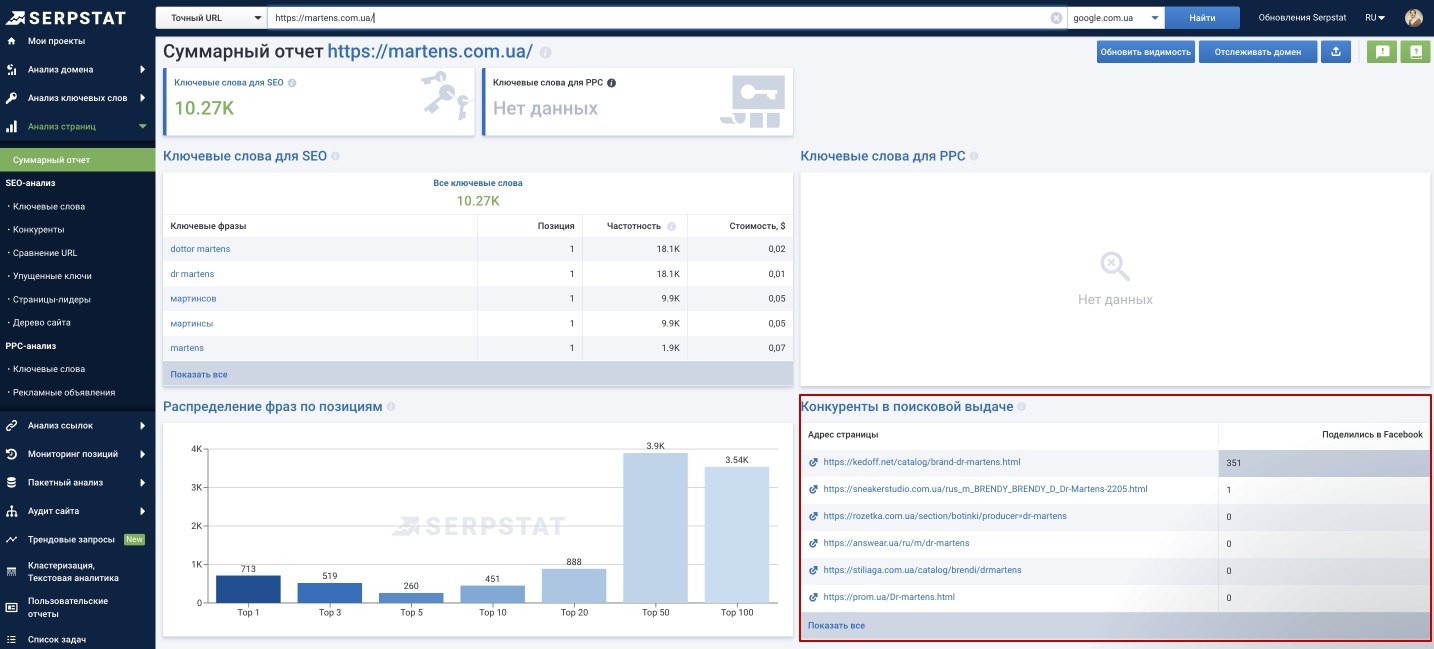Open SEO Ключевые слова in sidebar
This screenshot has width=1434, height=649.
[x=48, y=206]
